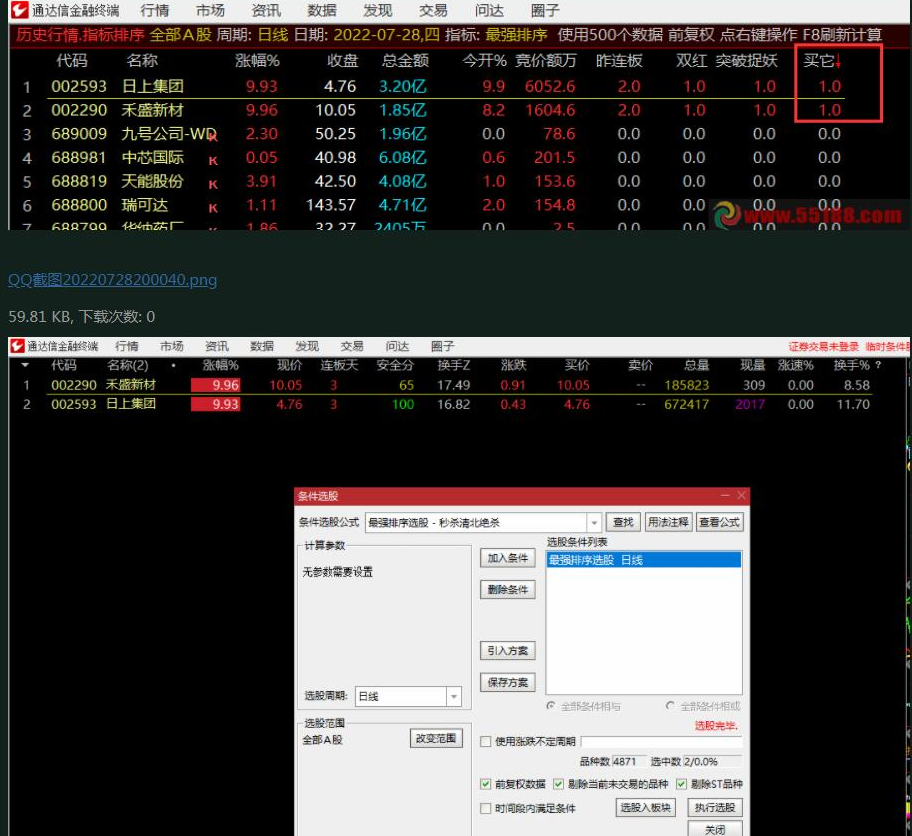The image size is (912, 836).
Task: Click the TDX logo icon in upper window
Action: pyautogui.click(x=19, y=9)
